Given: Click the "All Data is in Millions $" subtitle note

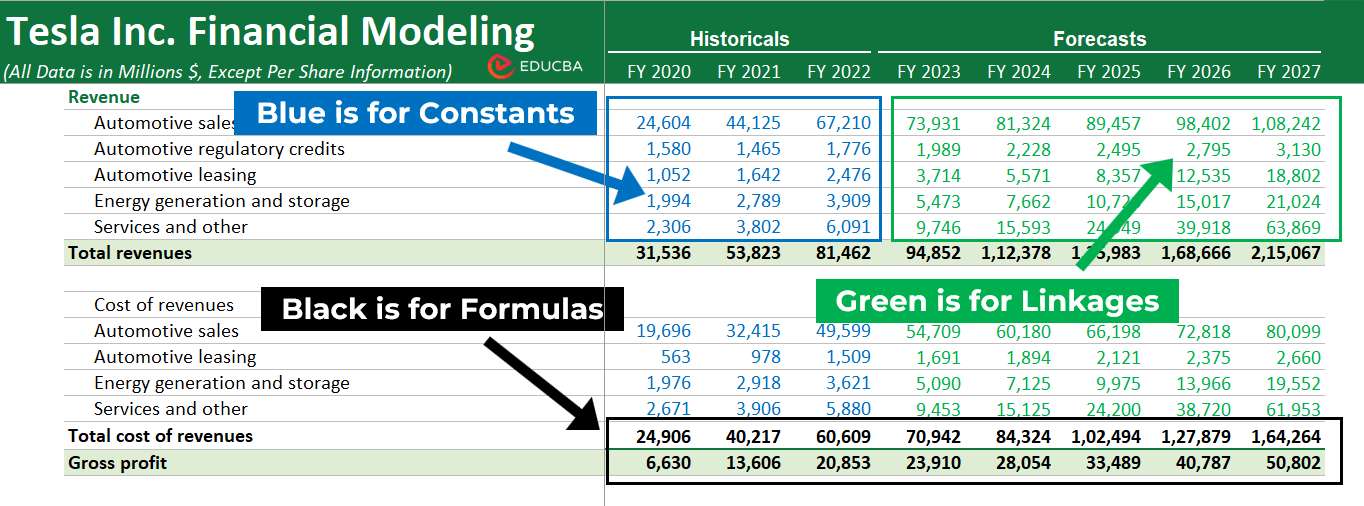Looking at the screenshot, I should [x=227, y=72].
